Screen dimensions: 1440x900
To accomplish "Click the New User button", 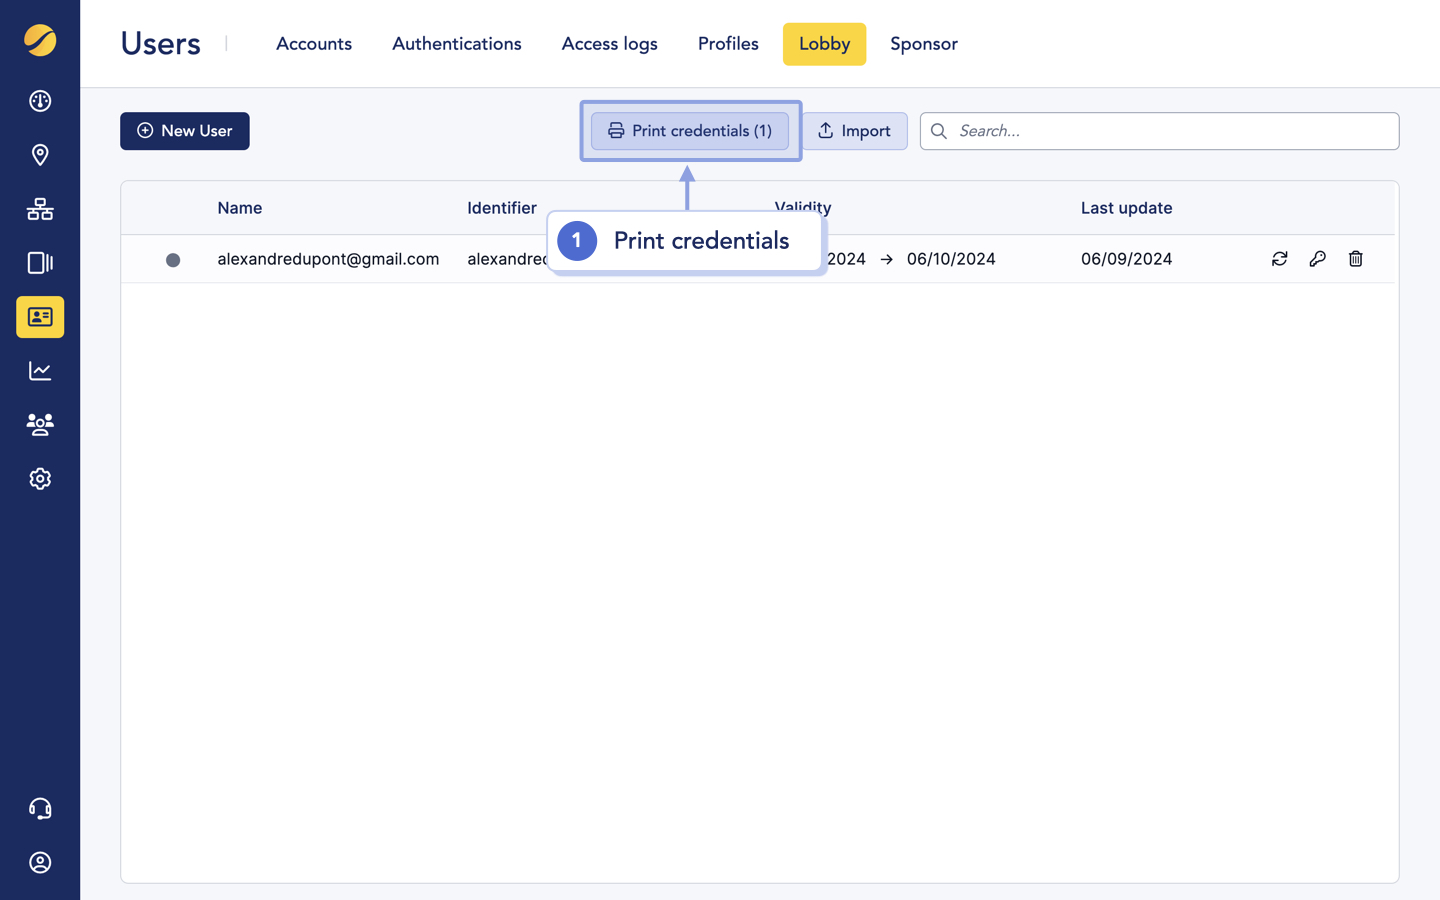I will point(184,131).
